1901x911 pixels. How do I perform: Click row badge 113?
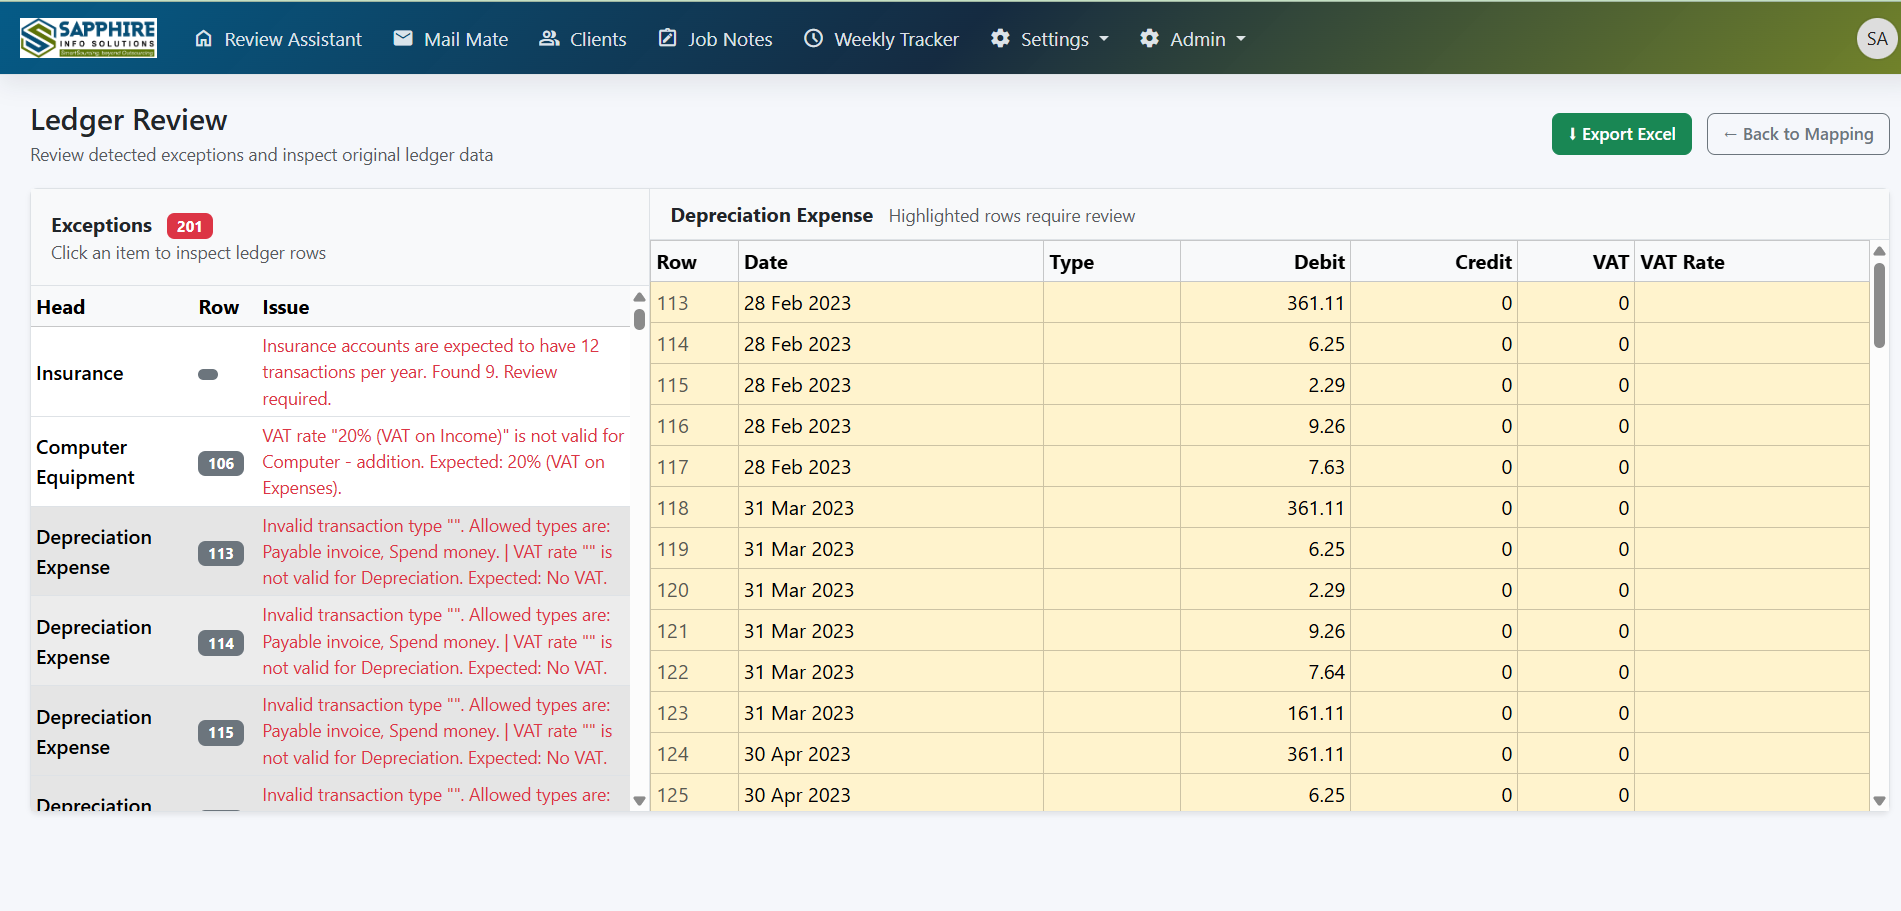[221, 553]
